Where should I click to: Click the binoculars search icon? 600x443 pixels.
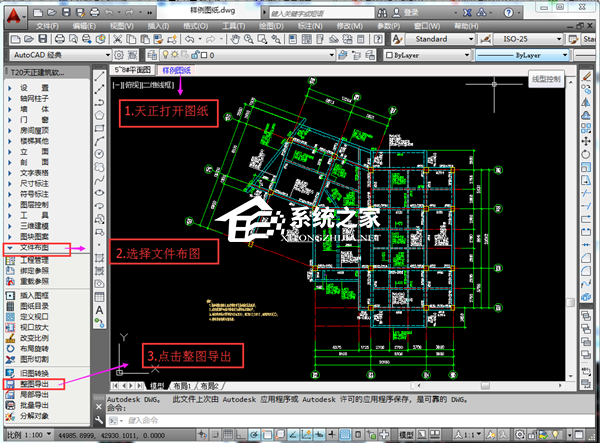382,13
